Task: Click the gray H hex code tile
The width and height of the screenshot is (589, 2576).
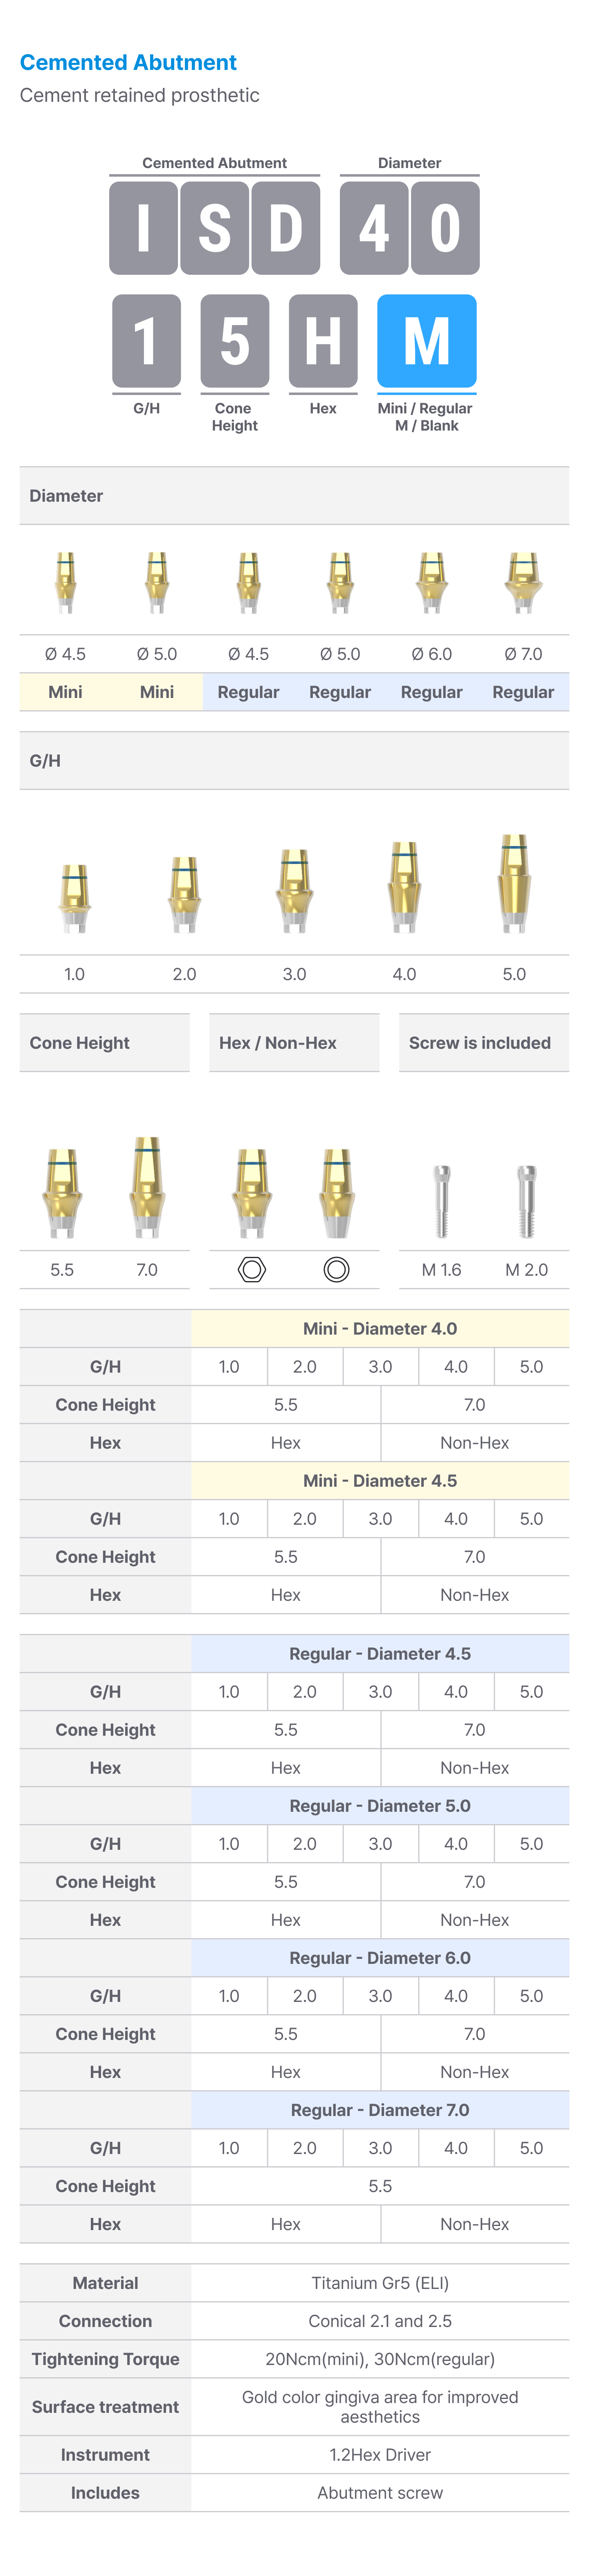Action: (x=323, y=340)
